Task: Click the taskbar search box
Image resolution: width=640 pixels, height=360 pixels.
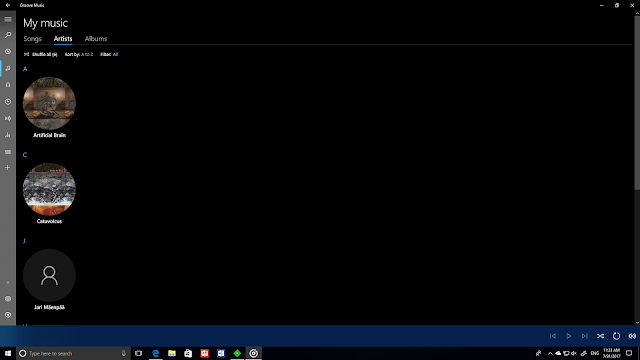Action: (73, 353)
